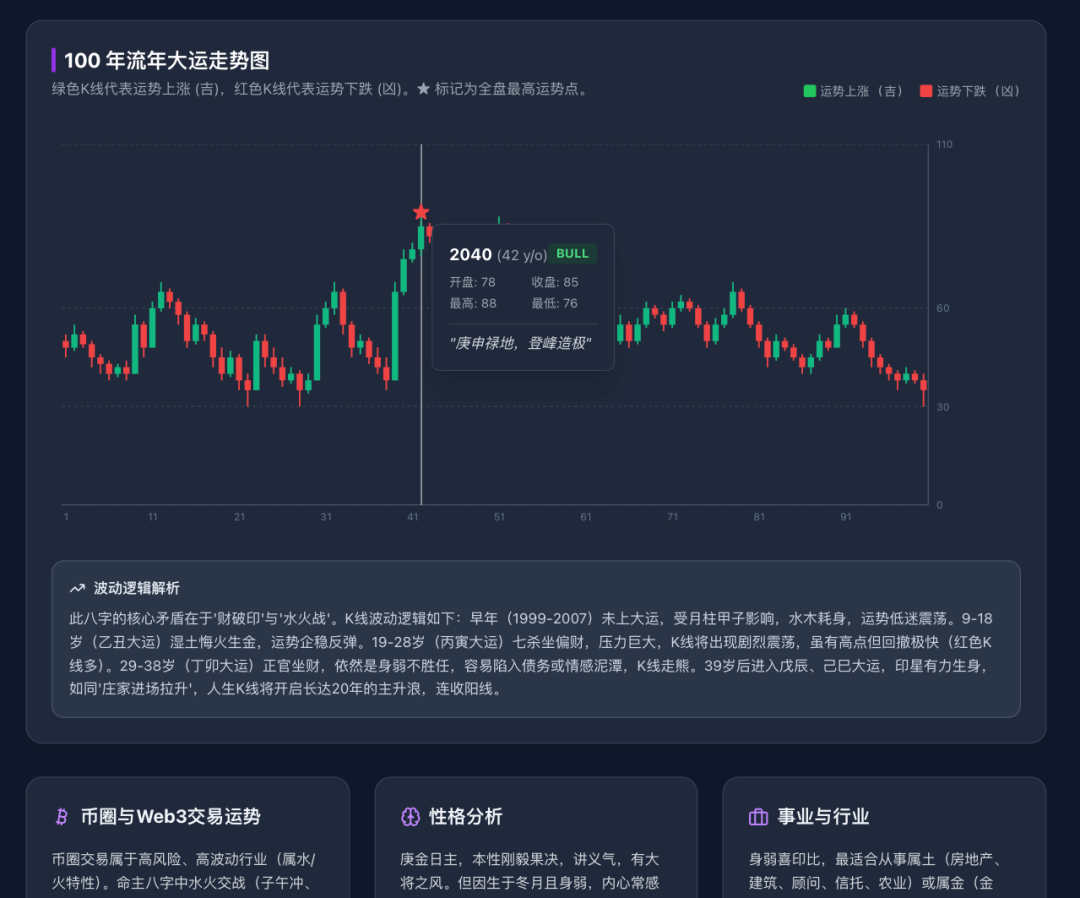Click the x-axis label 41 below the chart

click(x=413, y=517)
